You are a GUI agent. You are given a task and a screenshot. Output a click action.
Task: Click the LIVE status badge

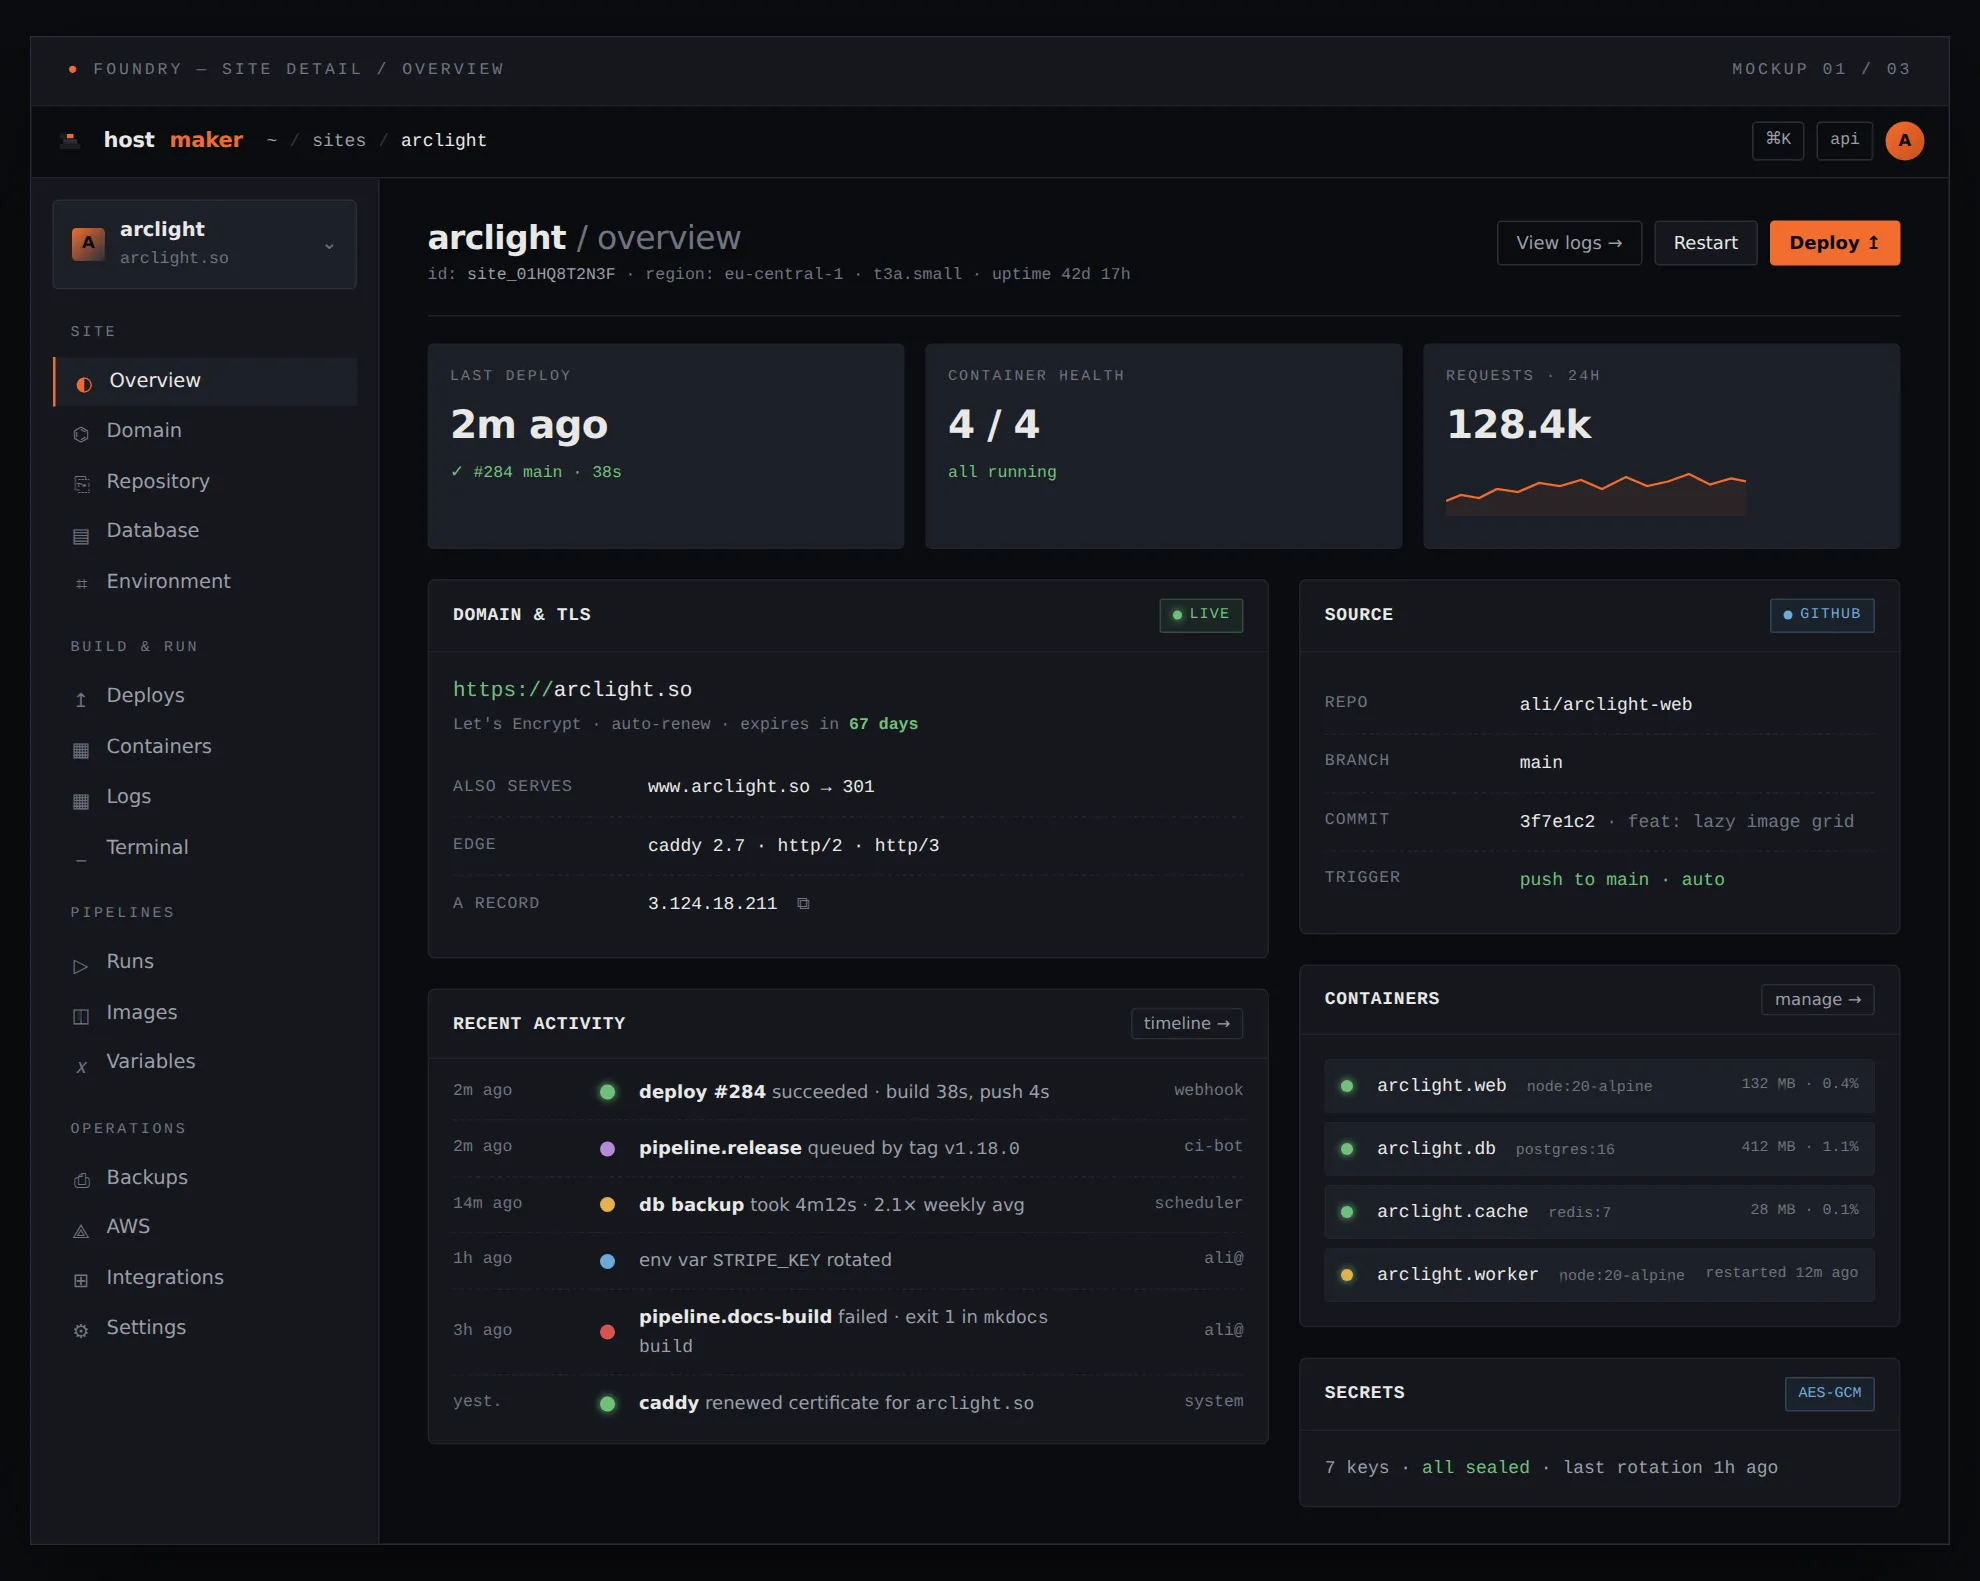1201,615
